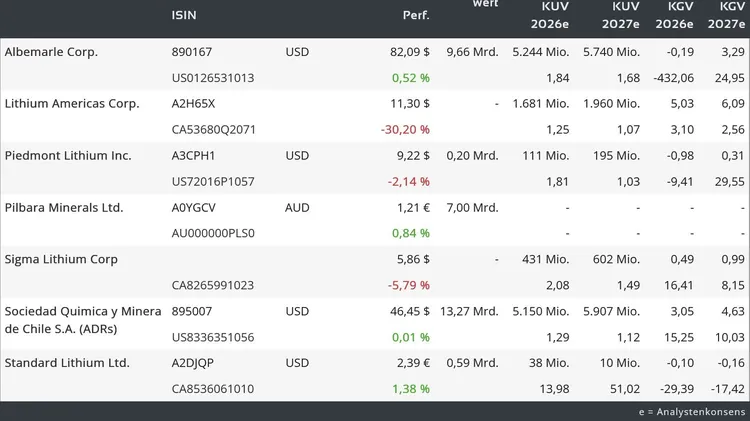
Task: Click Standard Lithium performance 1,38 %
Action: 411,389
